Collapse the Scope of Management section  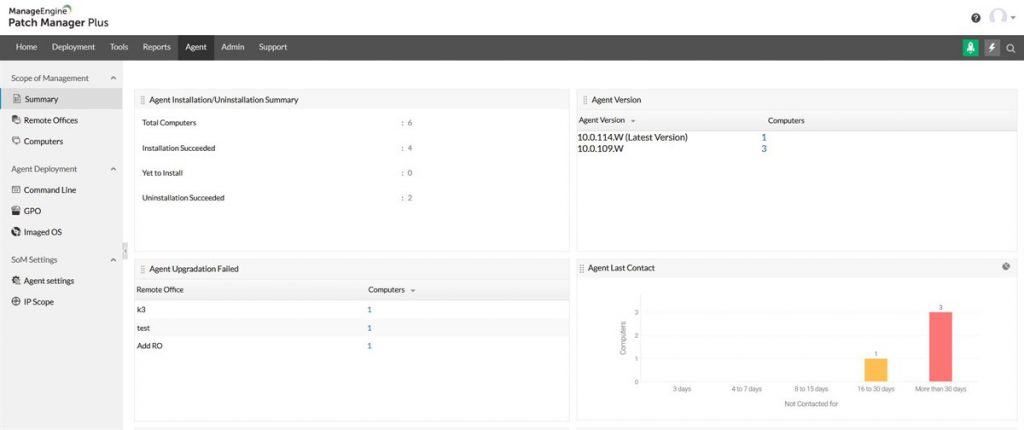pos(113,78)
